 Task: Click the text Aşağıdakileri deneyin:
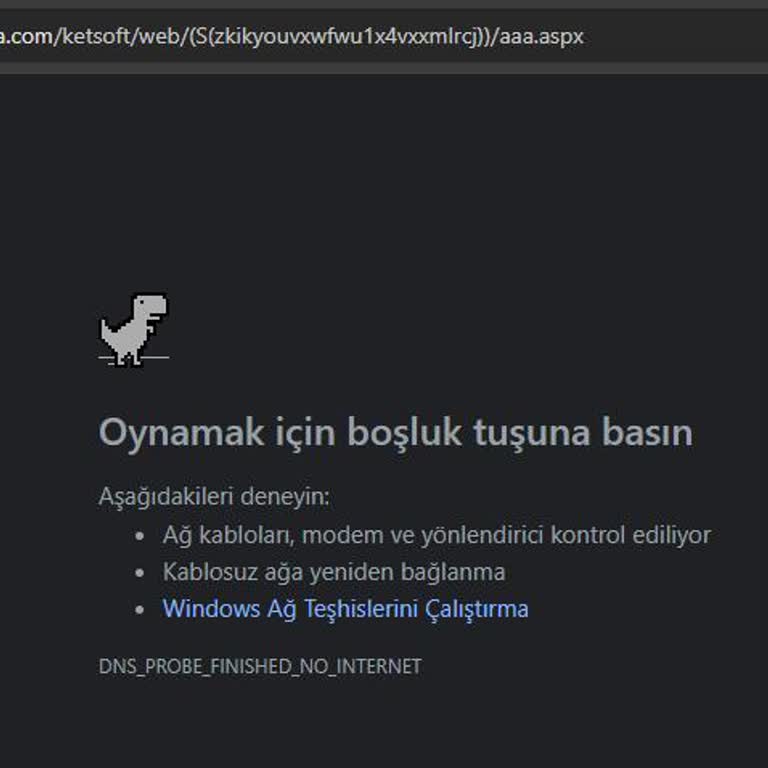[214, 497]
